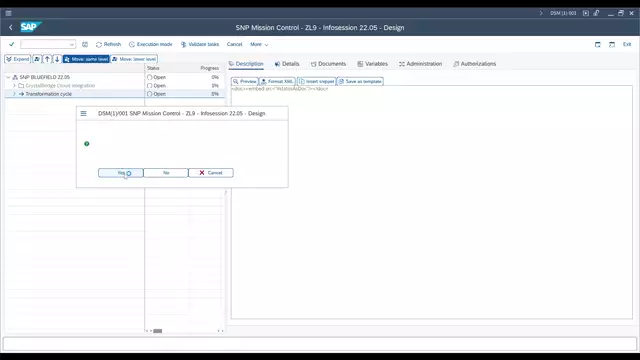Viewport: 640px width, 360px height.
Task: Click the Expand tree button
Action: point(18,59)
